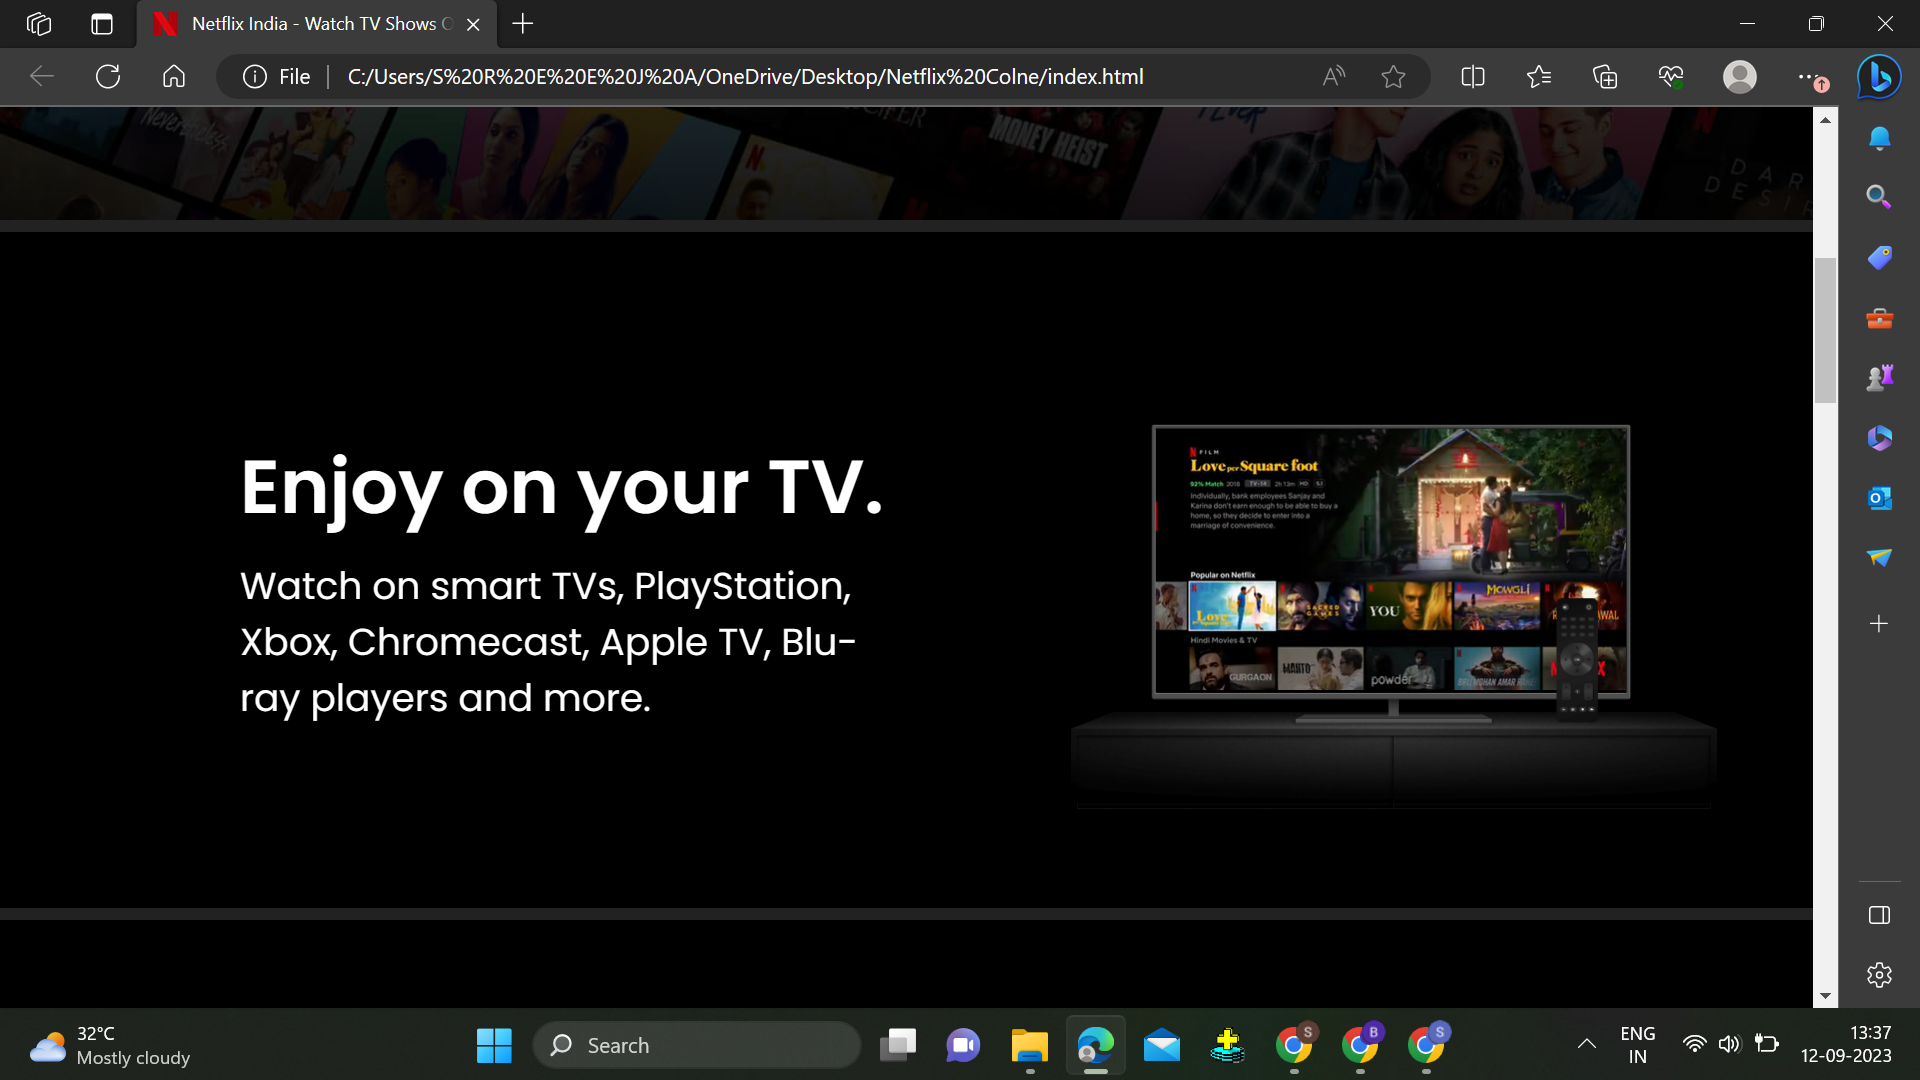
Task: Open the Settings and more menu
Action: pyautogui.click(x=1810, y=76)
